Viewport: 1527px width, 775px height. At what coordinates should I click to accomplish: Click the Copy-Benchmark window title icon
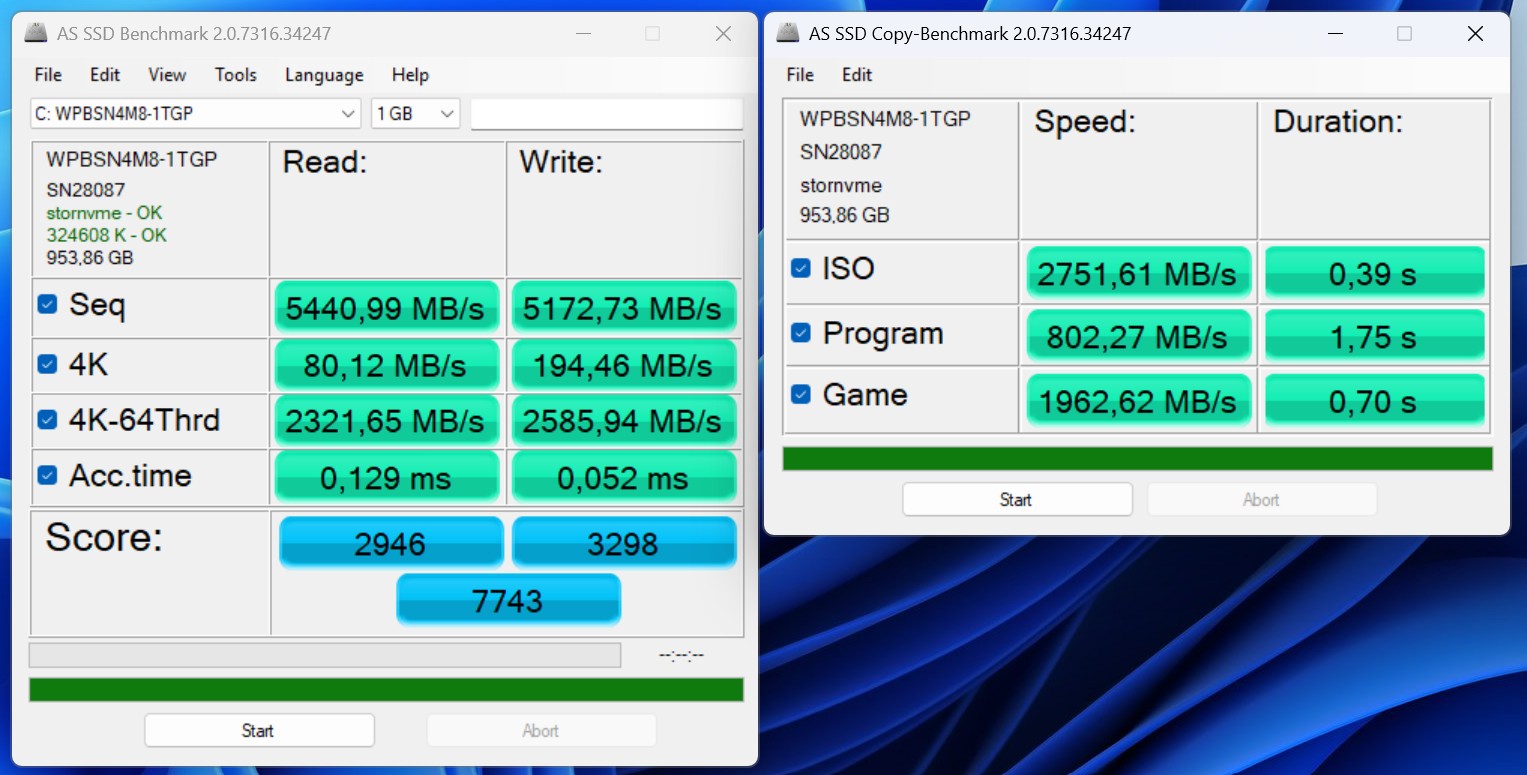coord(788,33)
